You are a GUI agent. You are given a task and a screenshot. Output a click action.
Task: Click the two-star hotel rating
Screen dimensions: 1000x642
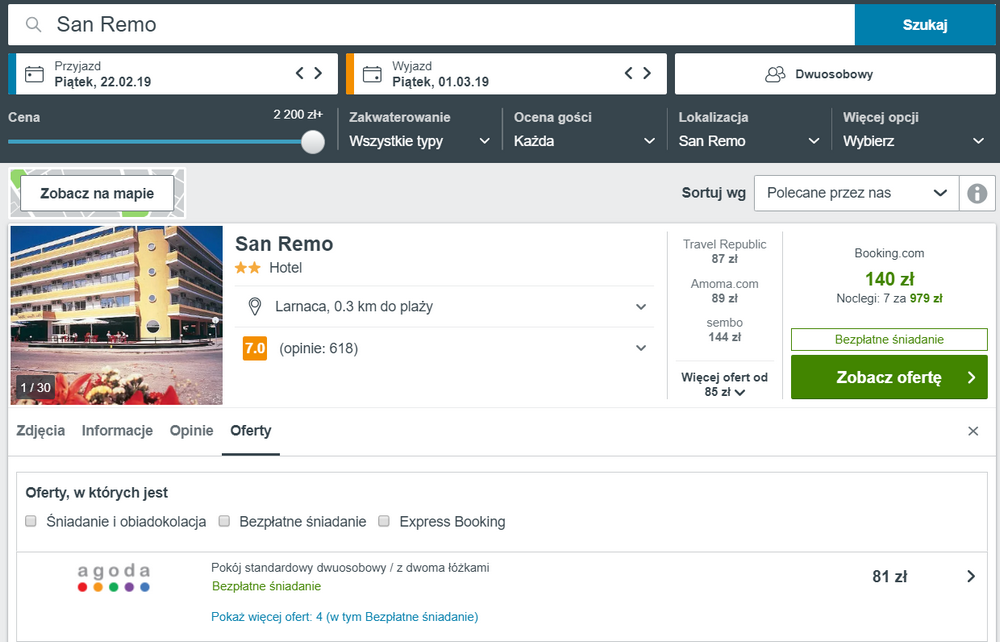coord(247,268)
